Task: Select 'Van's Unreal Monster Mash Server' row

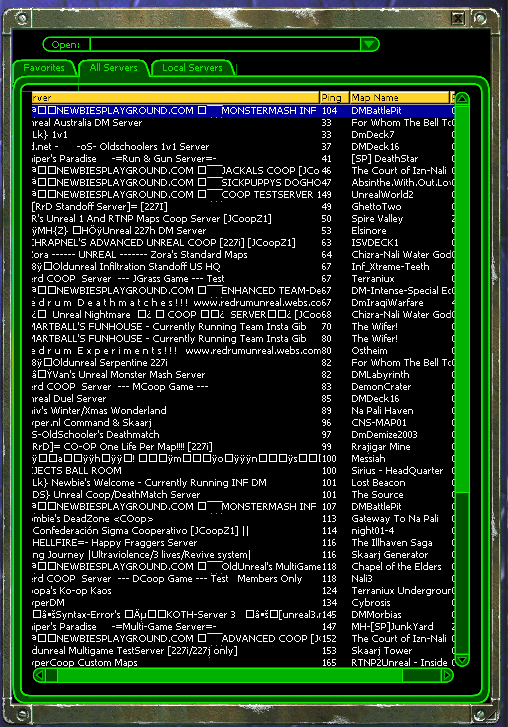Action: (243, 375)
